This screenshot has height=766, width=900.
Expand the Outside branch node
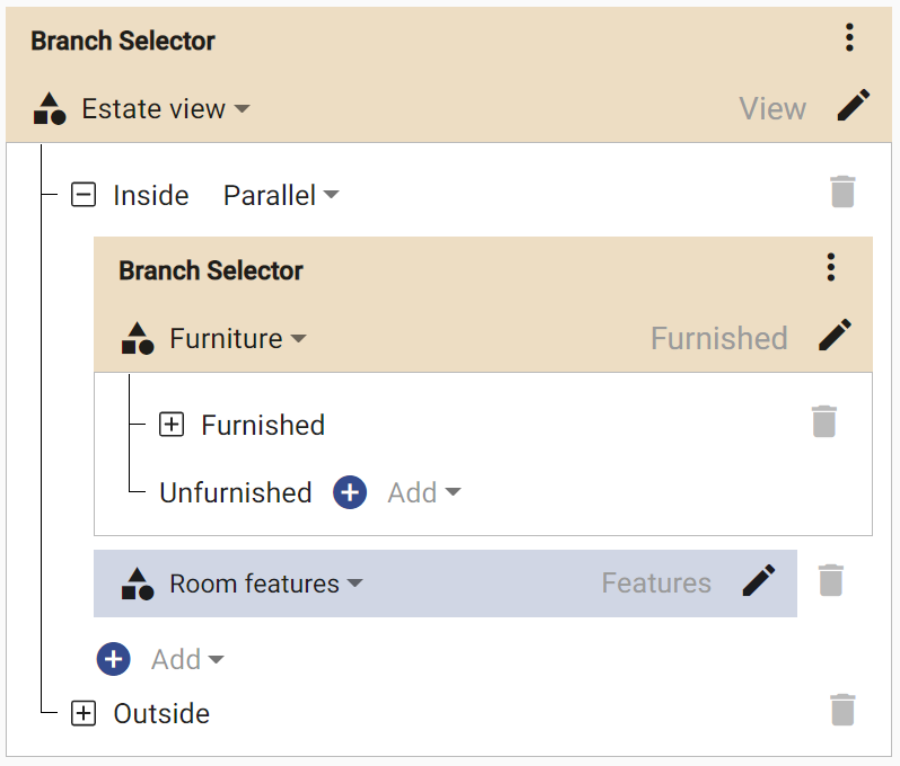pyautogui.click(x=84, y=714)
